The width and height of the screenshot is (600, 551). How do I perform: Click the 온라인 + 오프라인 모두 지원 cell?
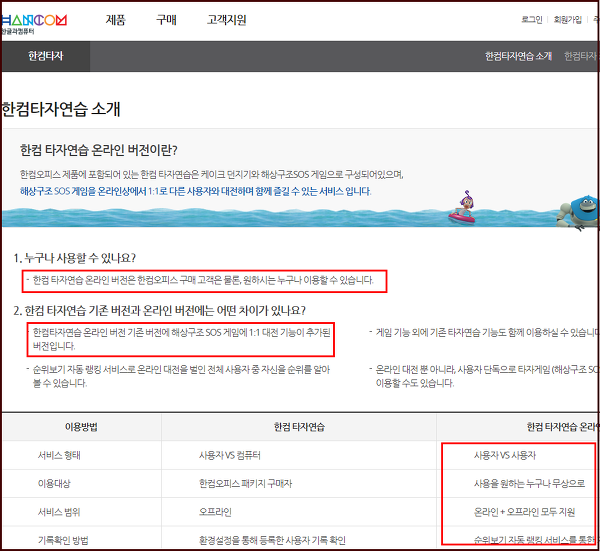point(524,512)
